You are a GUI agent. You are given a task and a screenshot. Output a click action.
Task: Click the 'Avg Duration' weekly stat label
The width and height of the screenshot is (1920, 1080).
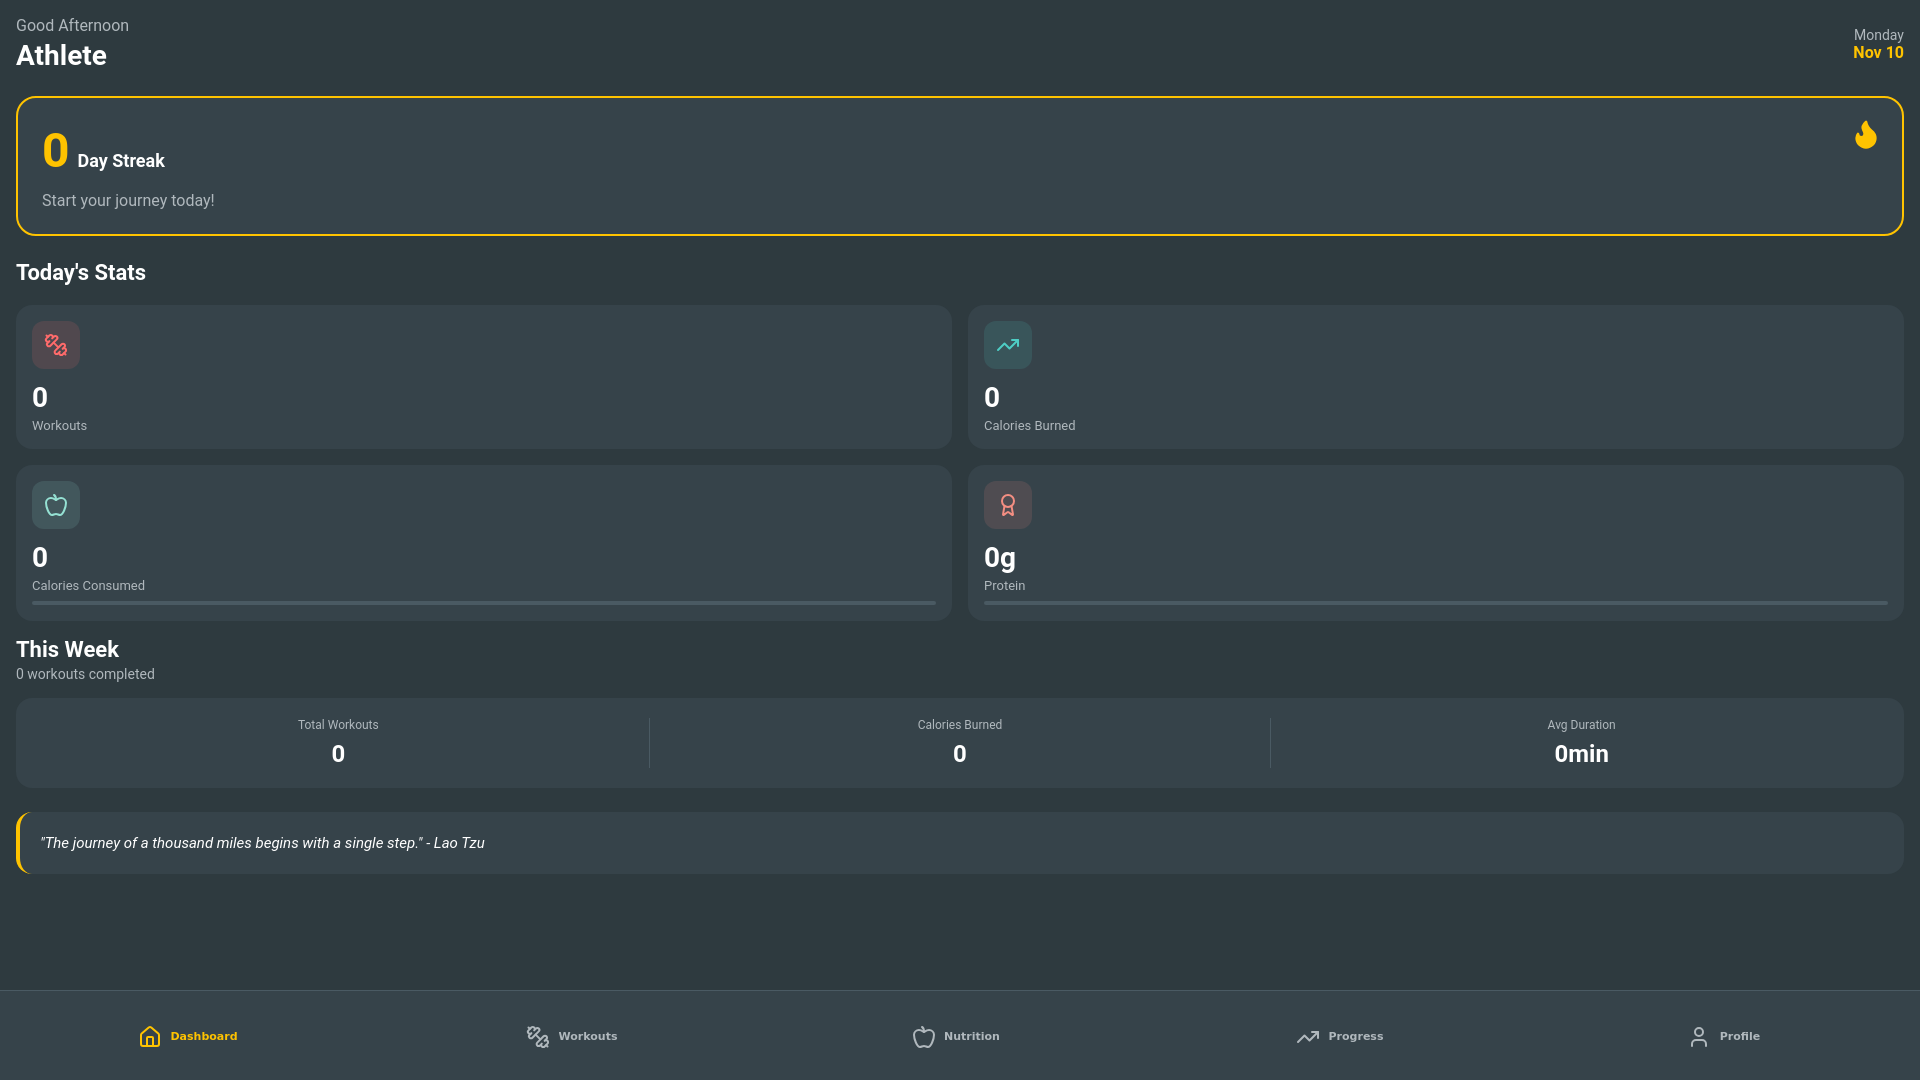click(x=1581, y=725)
